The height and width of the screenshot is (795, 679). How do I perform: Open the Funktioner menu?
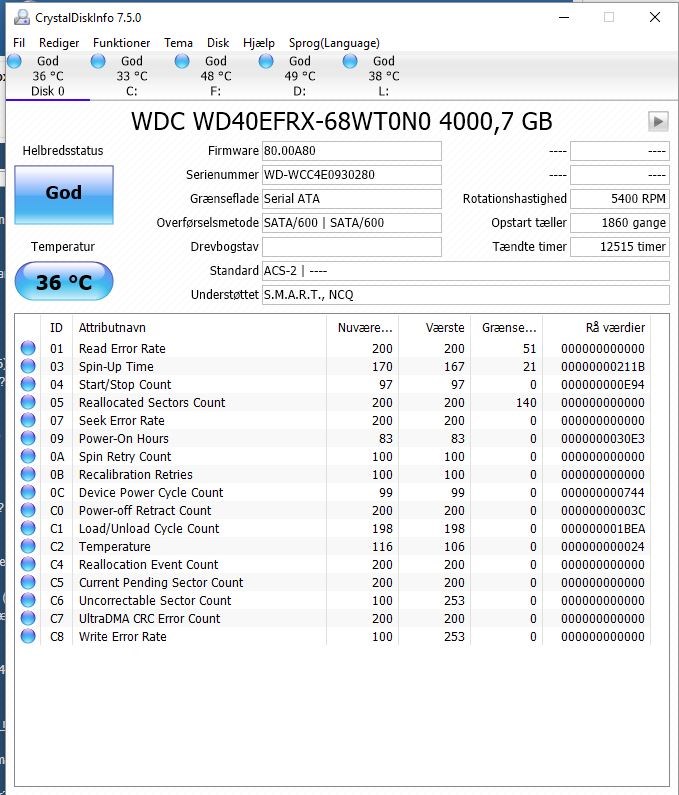pos(121,43)
